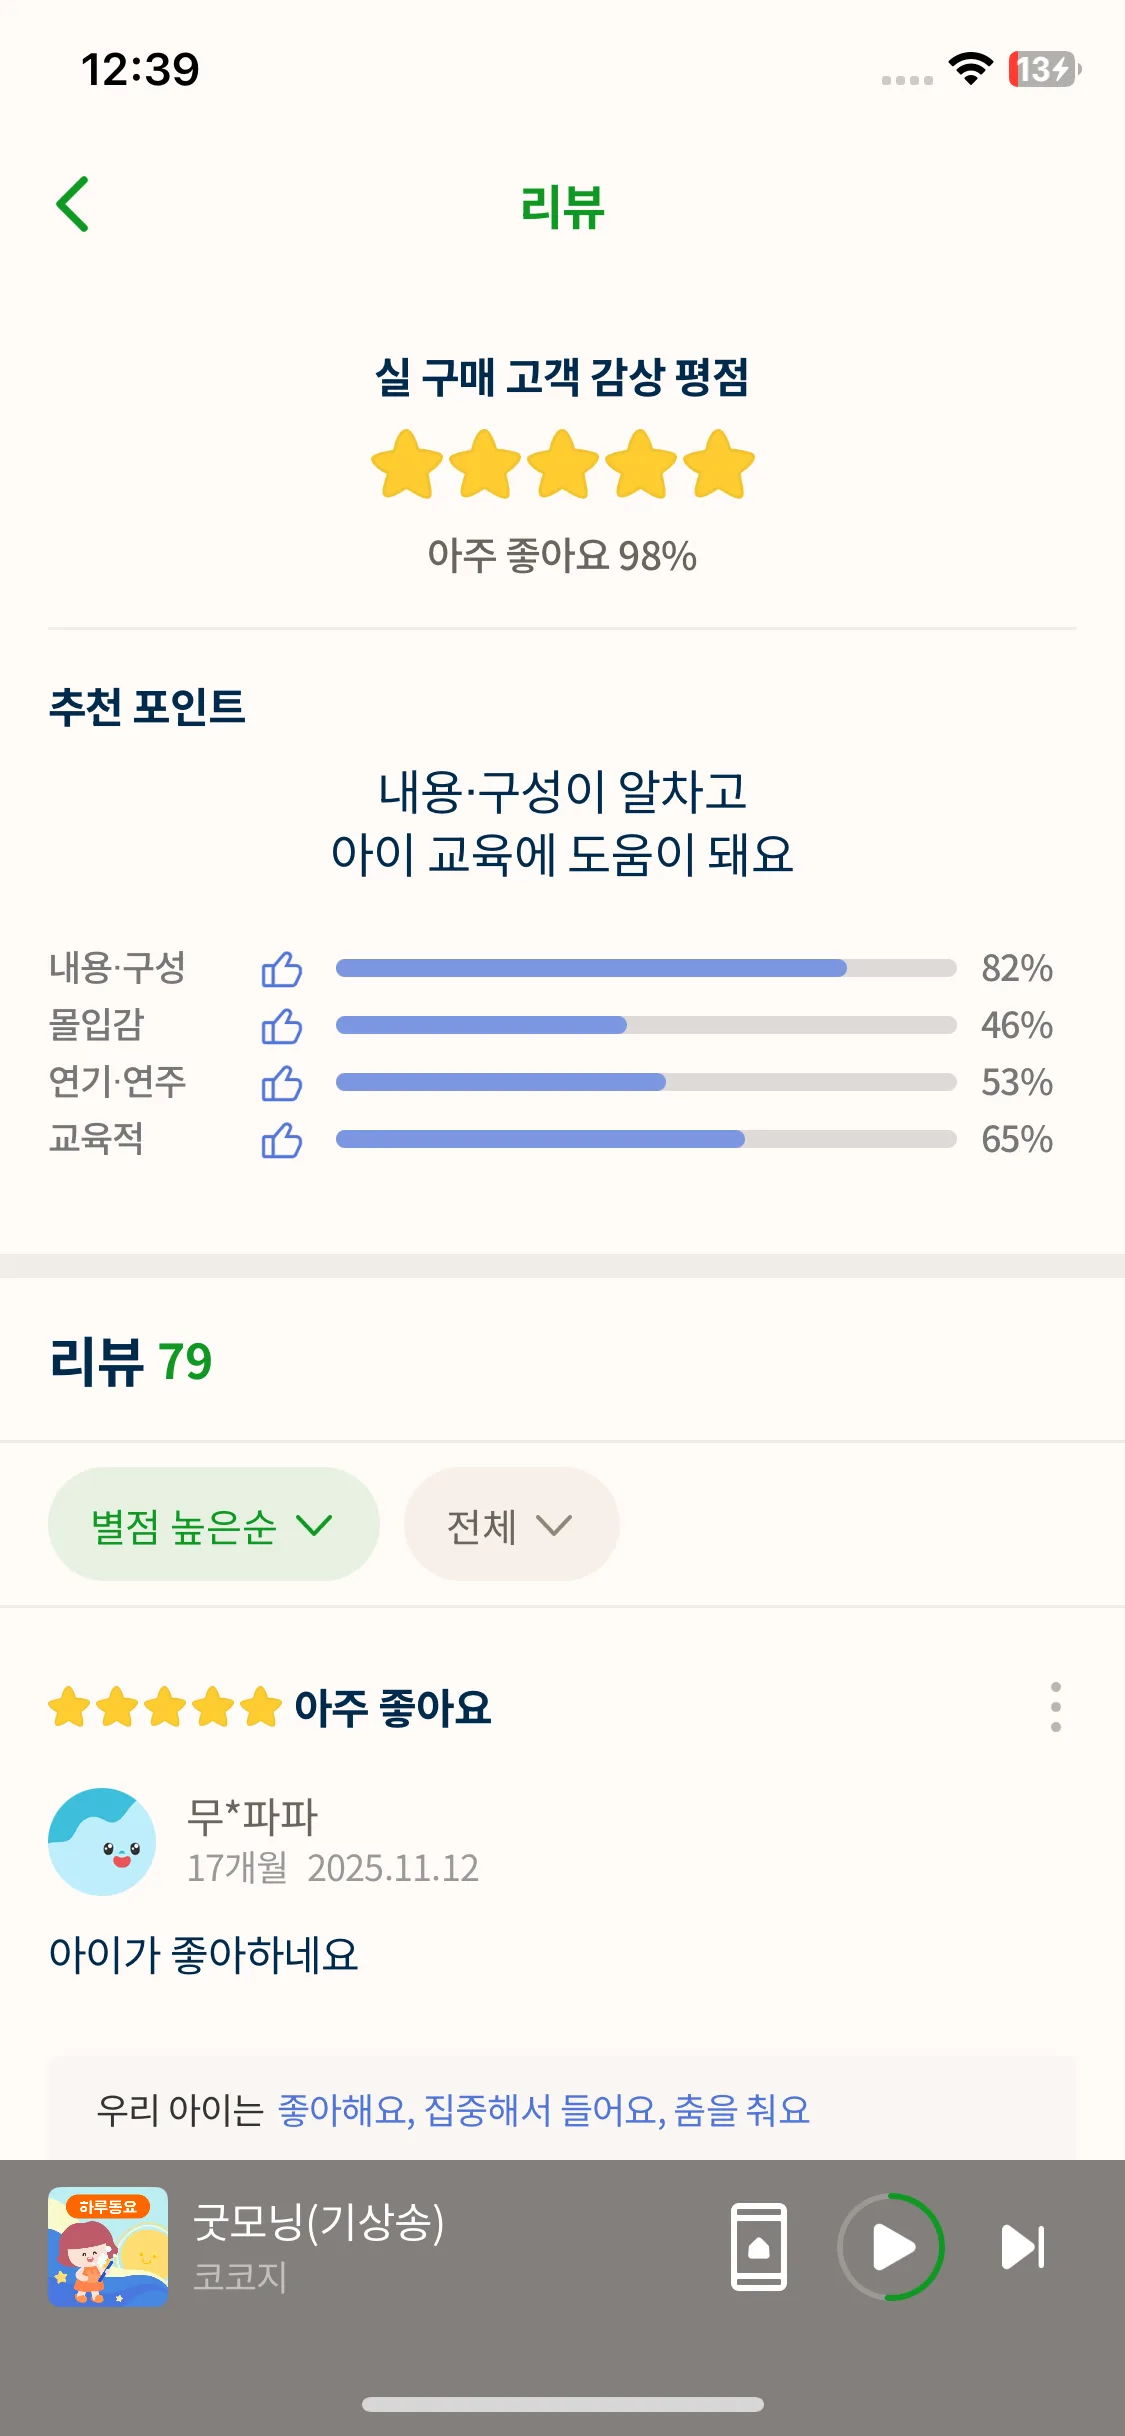This screenshot has height=2436, width=1125.
Task: Tap the green back arrow
Action: click(x=73, y=204)
